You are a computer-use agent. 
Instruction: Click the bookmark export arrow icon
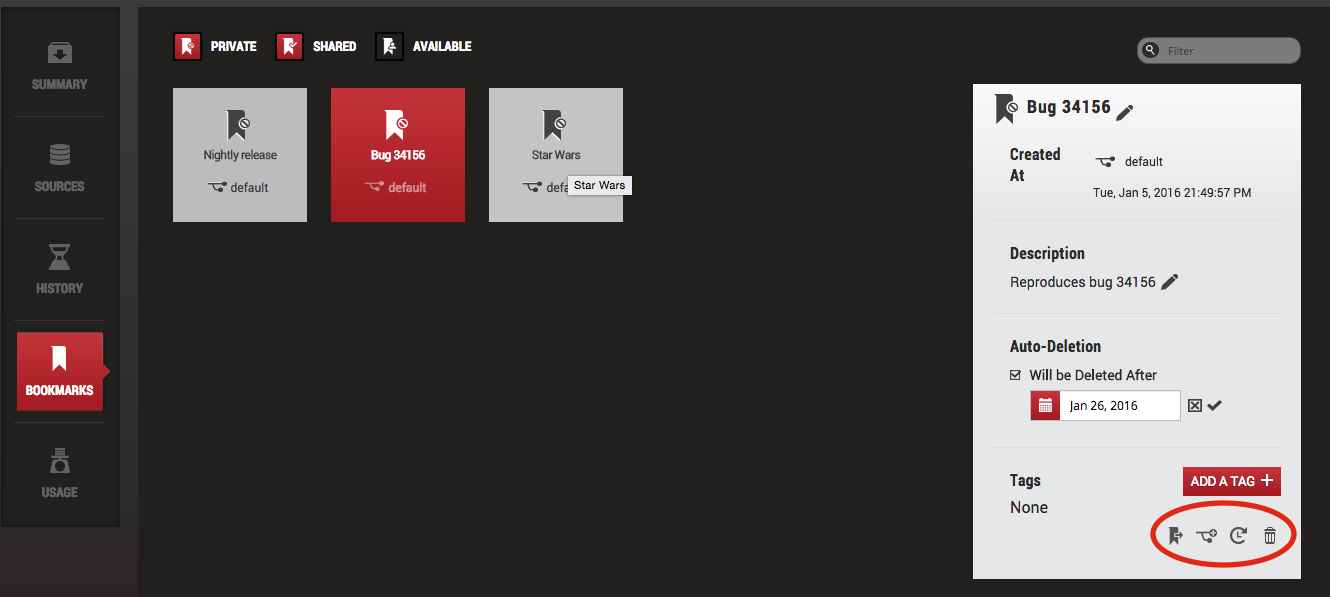coord(1175,536)
